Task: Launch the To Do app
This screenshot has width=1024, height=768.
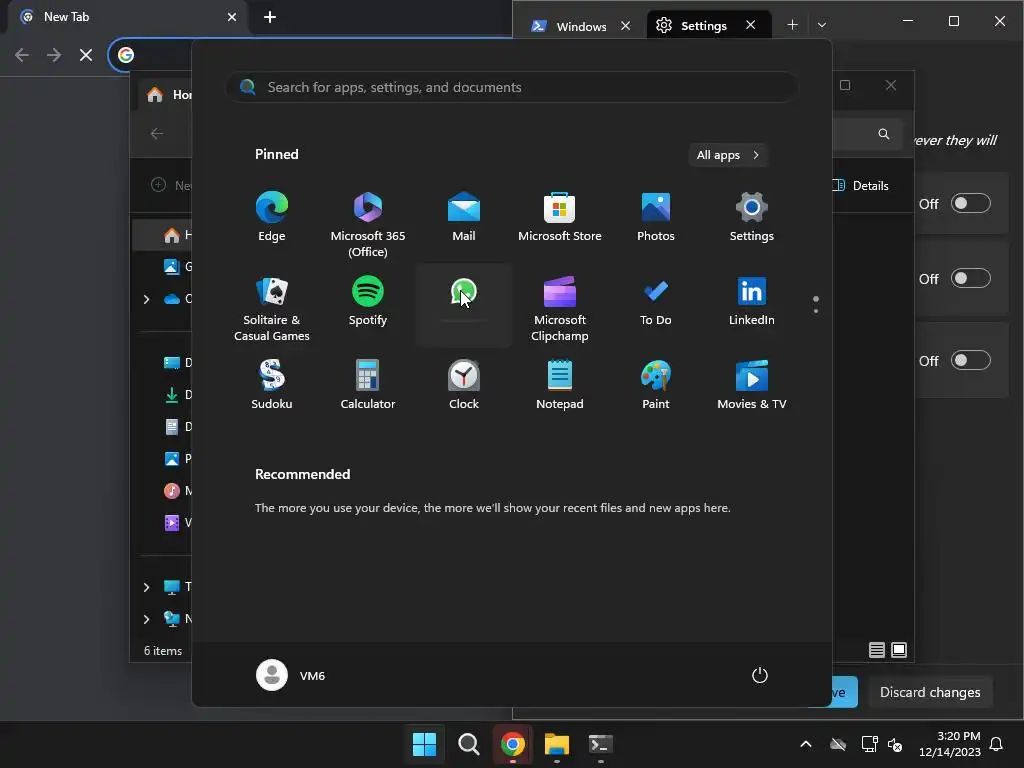Action: pos(656,302)
